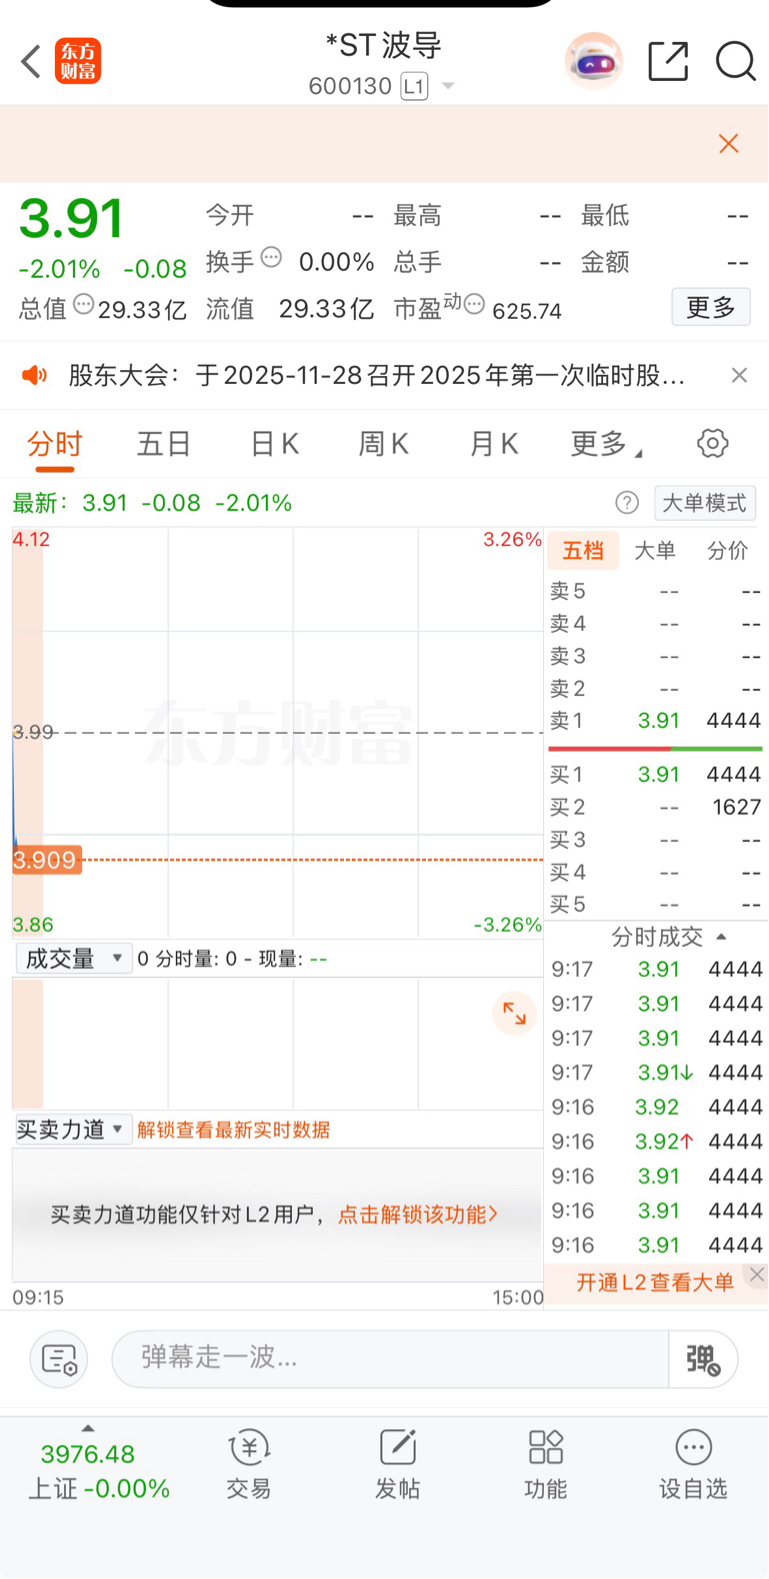
Task: Select the 五档 tab
Action: (583, 550)
